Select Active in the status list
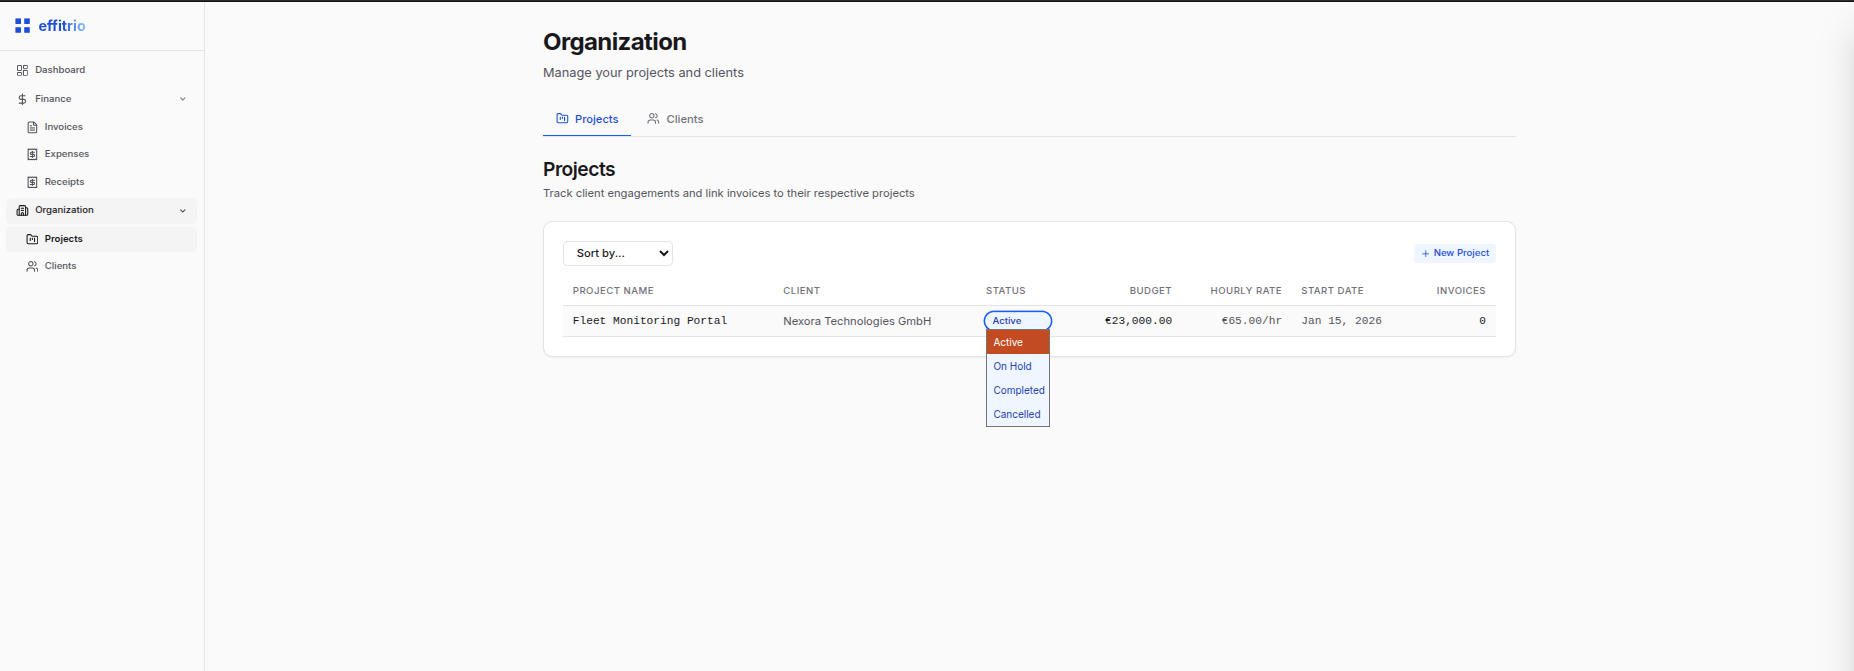The image size is (1854, 671). (1018, 342)
